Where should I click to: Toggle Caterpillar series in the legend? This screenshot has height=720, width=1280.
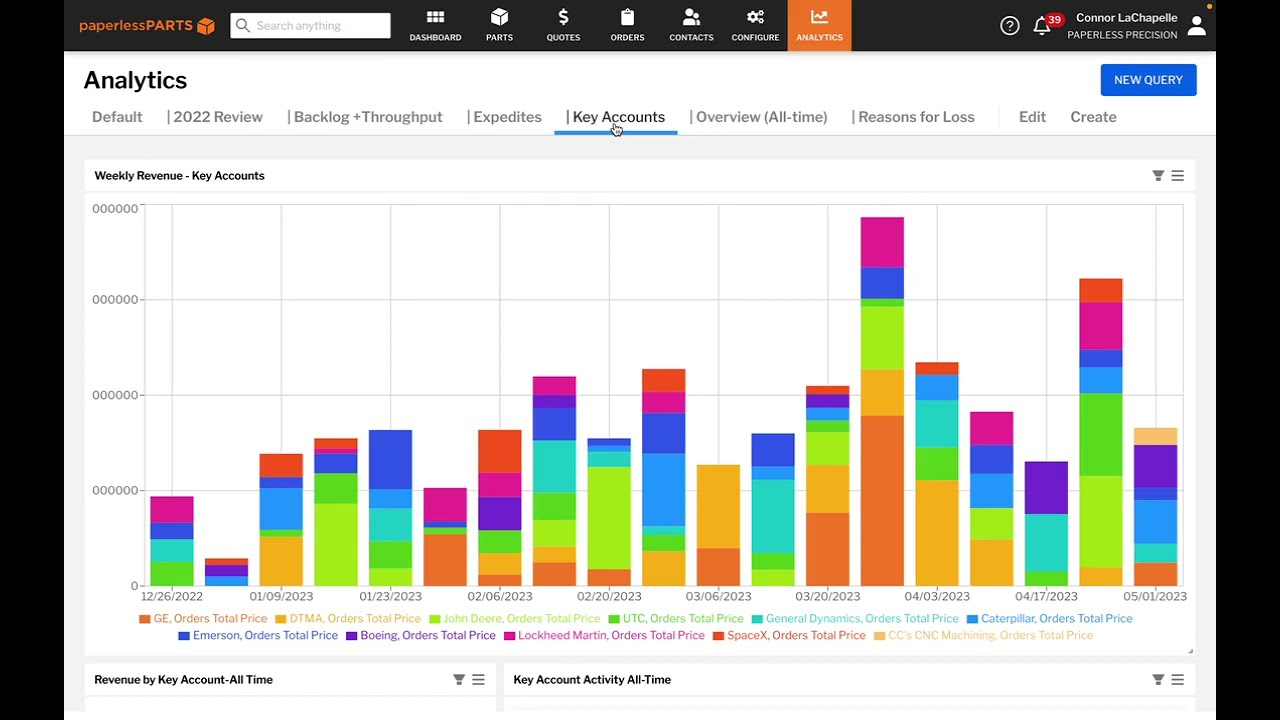(x=1050, y=619)
